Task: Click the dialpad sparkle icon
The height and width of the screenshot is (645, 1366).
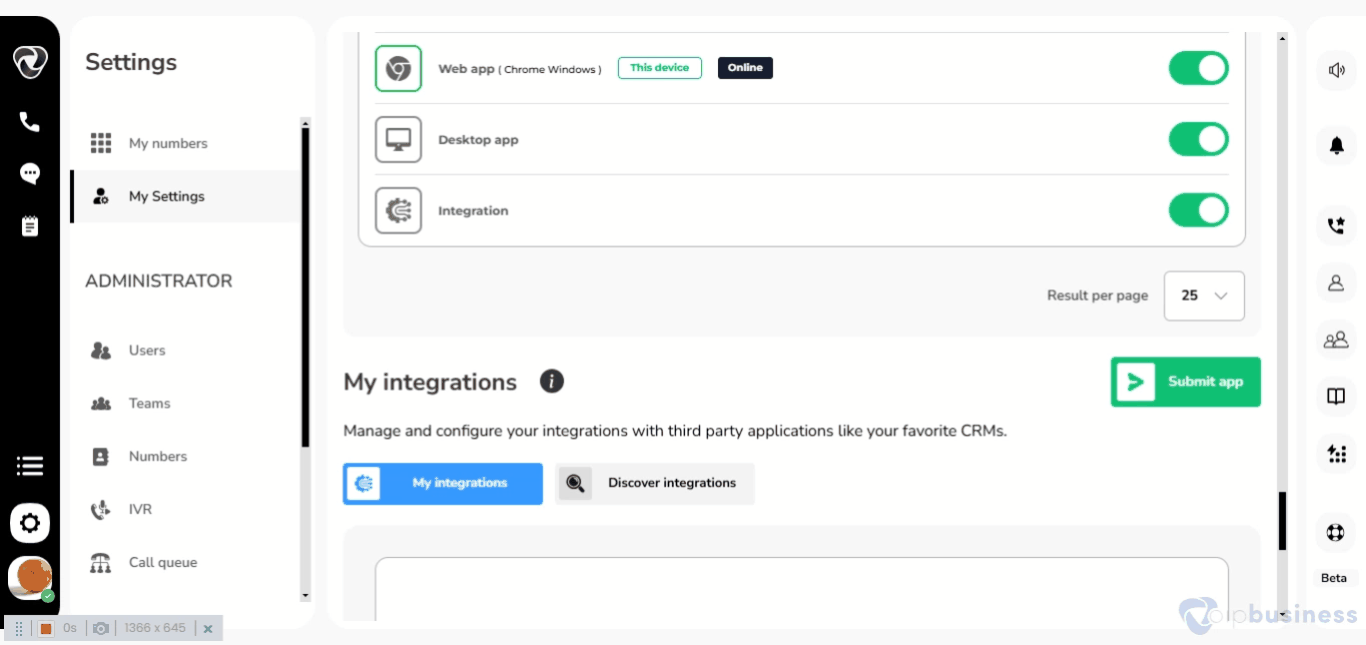Action: [1336, 454]
